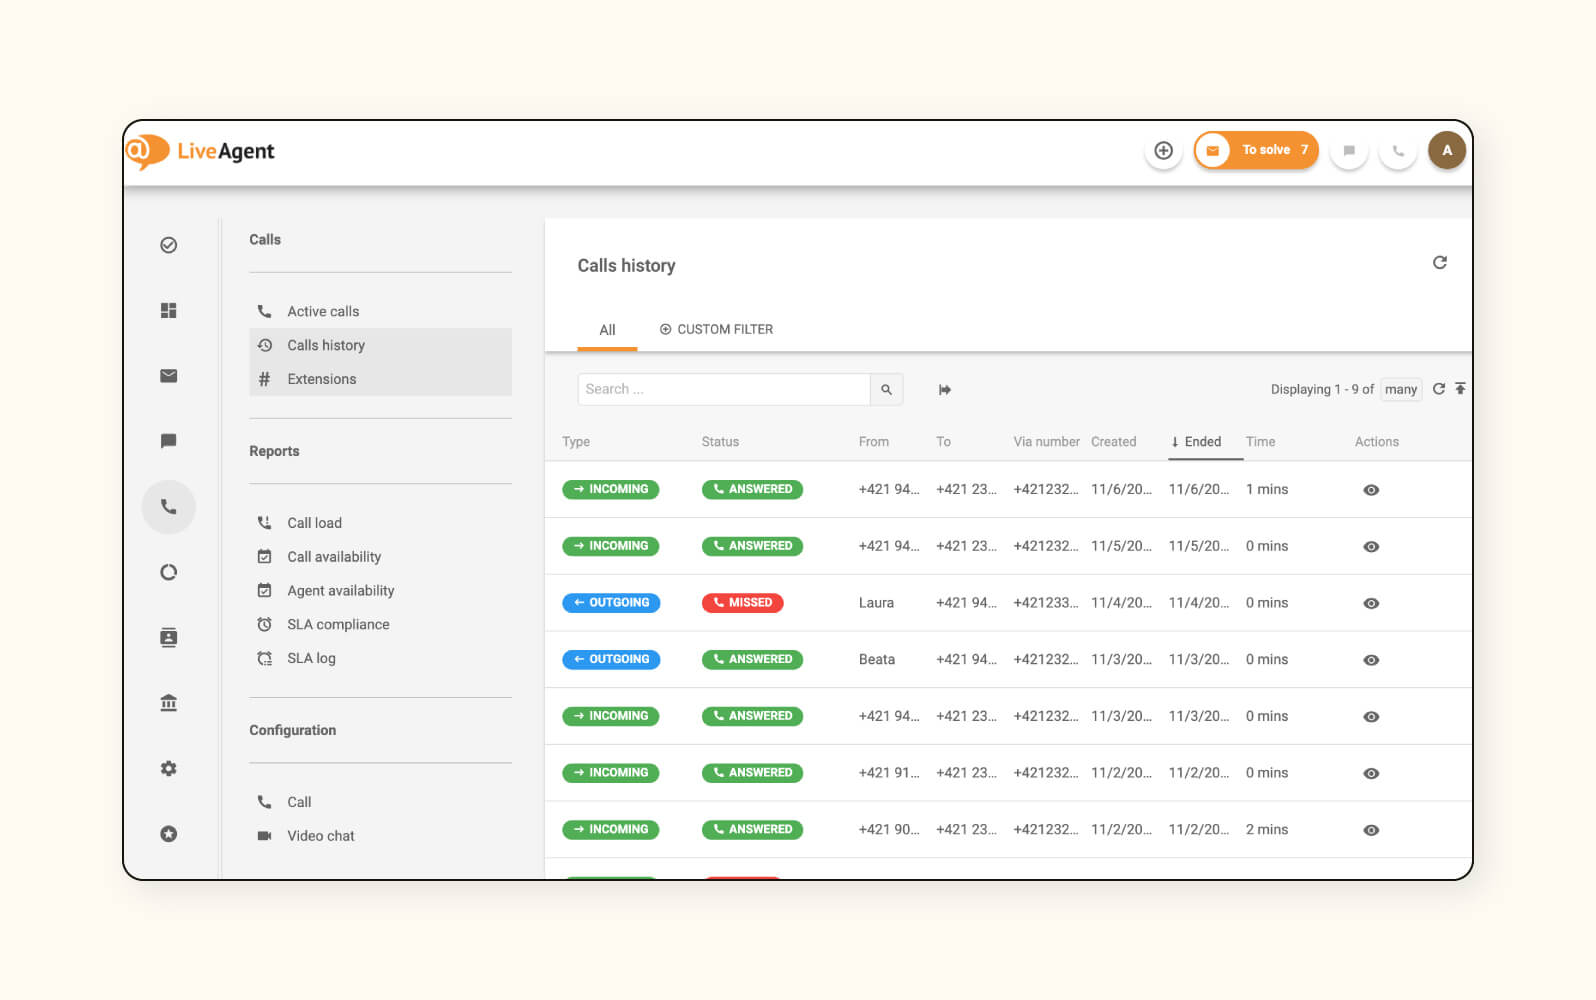Image resolution: width=1596 pixels, height=1000 pixels.
Task: Open the To solve tickets button
Action: pos(1256,150)
